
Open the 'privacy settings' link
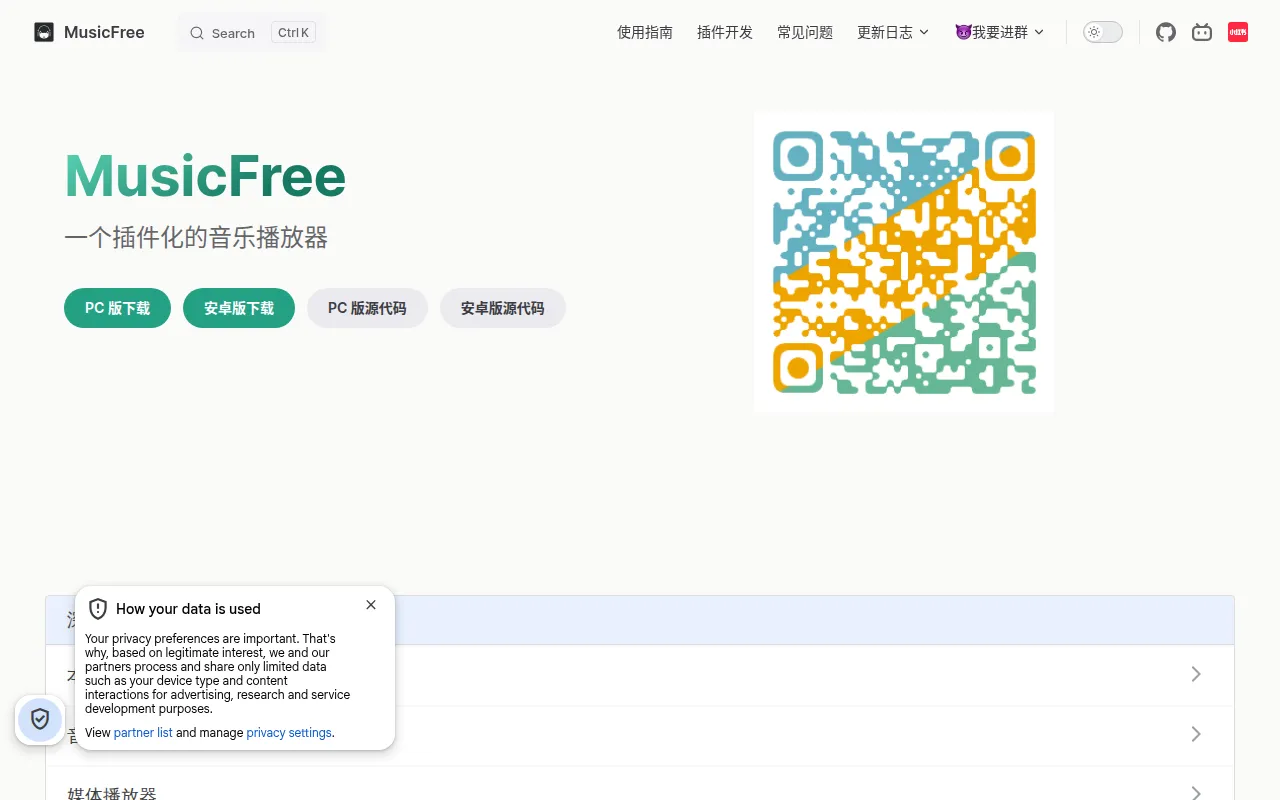click(x=289, y=733)
